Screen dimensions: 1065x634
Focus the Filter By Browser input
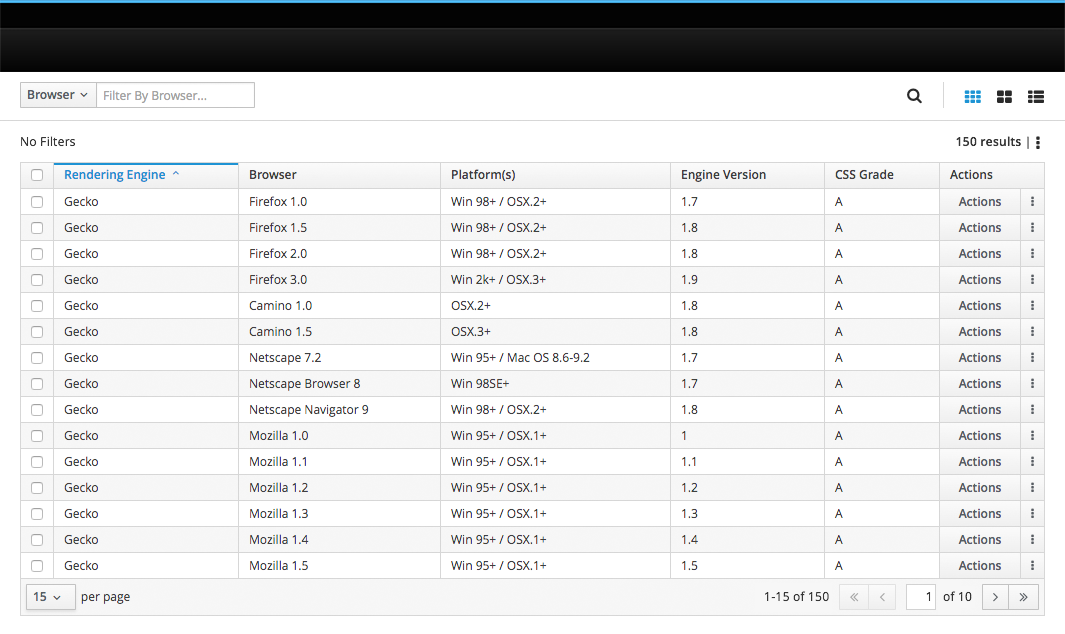(x=175, y=95)
